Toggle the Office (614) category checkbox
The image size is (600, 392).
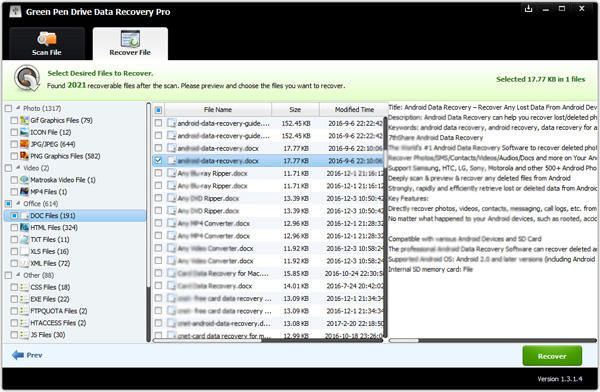tap(8, 203)
